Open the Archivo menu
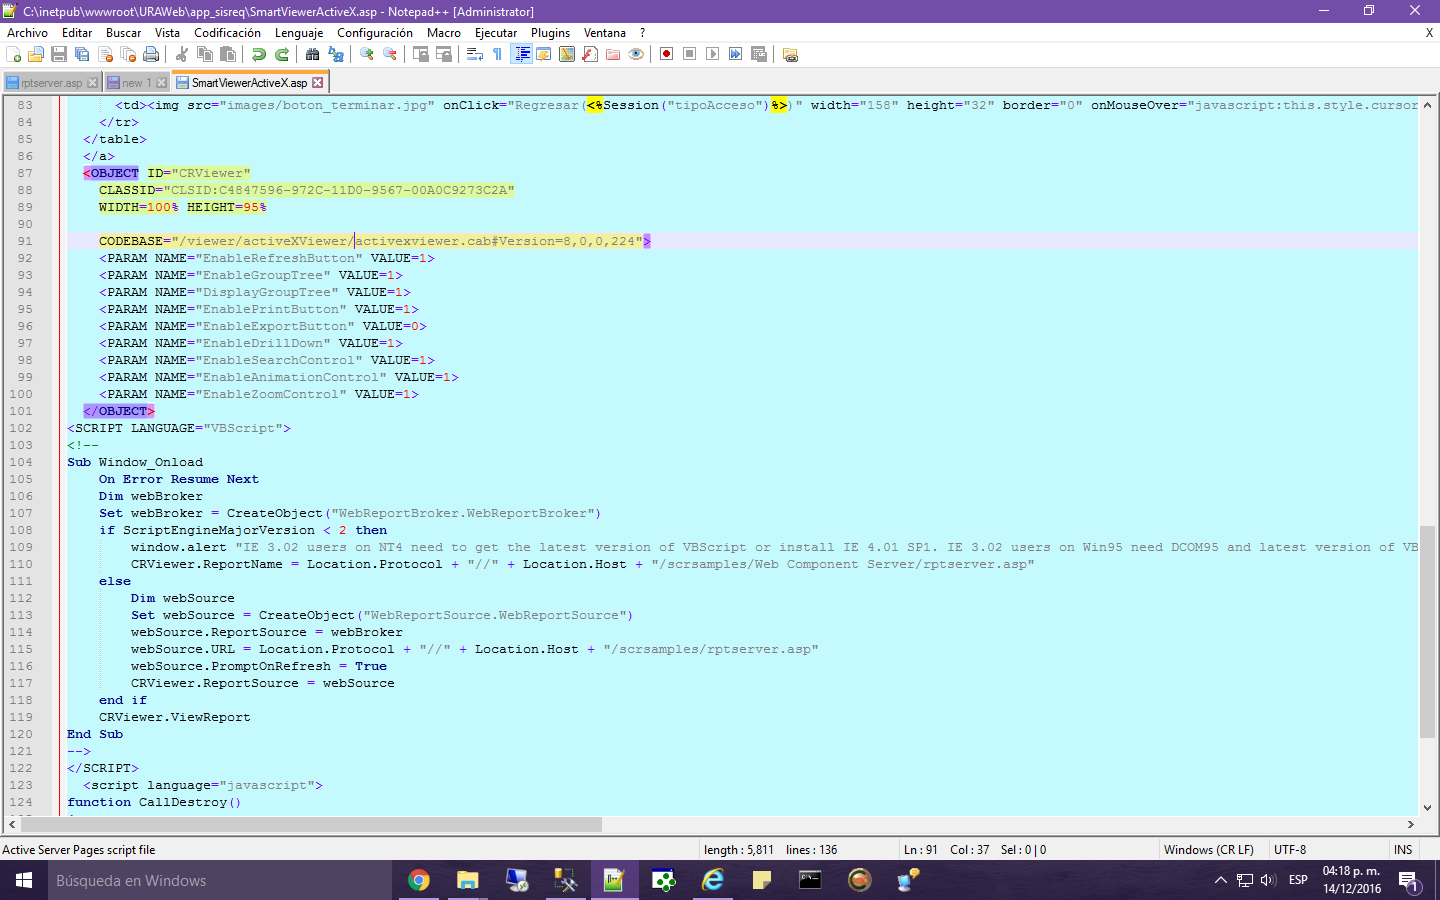This screenshot has width=1440, height=900. click(x=27, y=33)
